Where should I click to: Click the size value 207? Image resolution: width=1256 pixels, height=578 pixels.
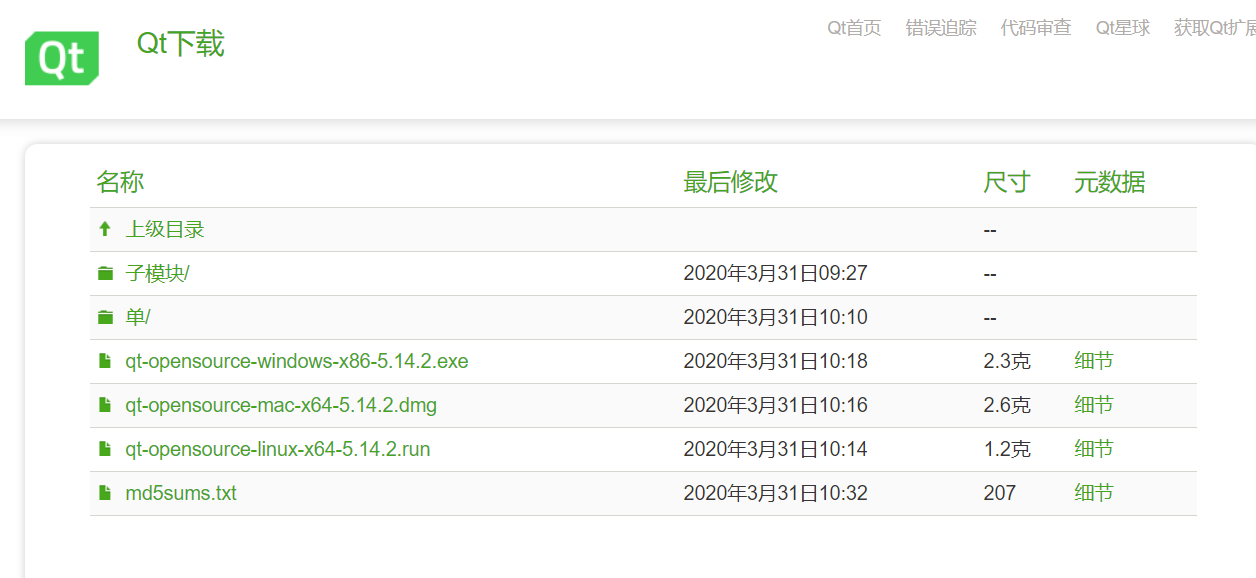[999, 493]
